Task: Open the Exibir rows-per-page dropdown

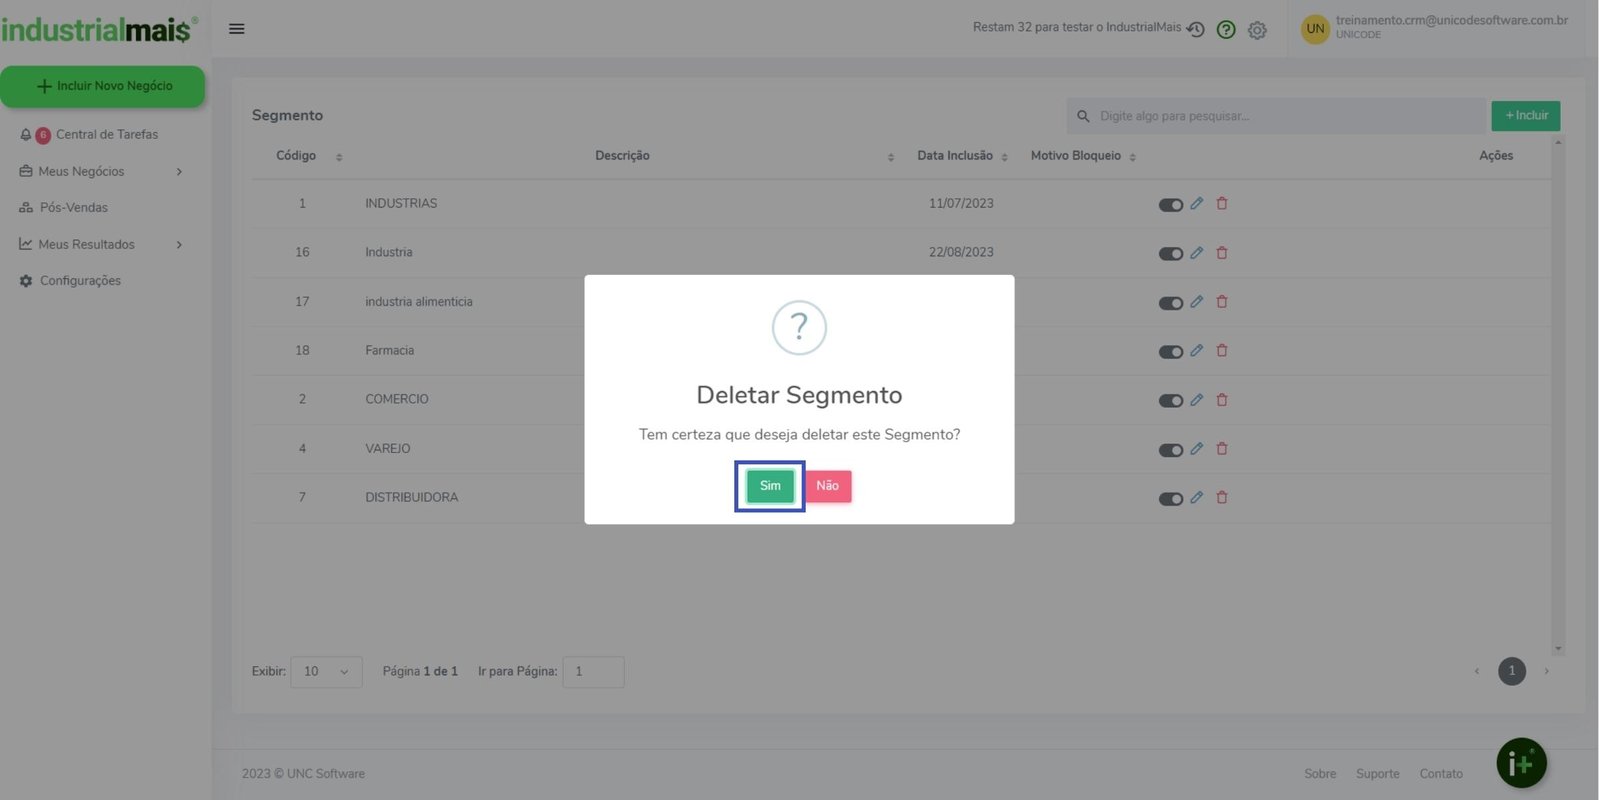Action: [x=326, y=672]
